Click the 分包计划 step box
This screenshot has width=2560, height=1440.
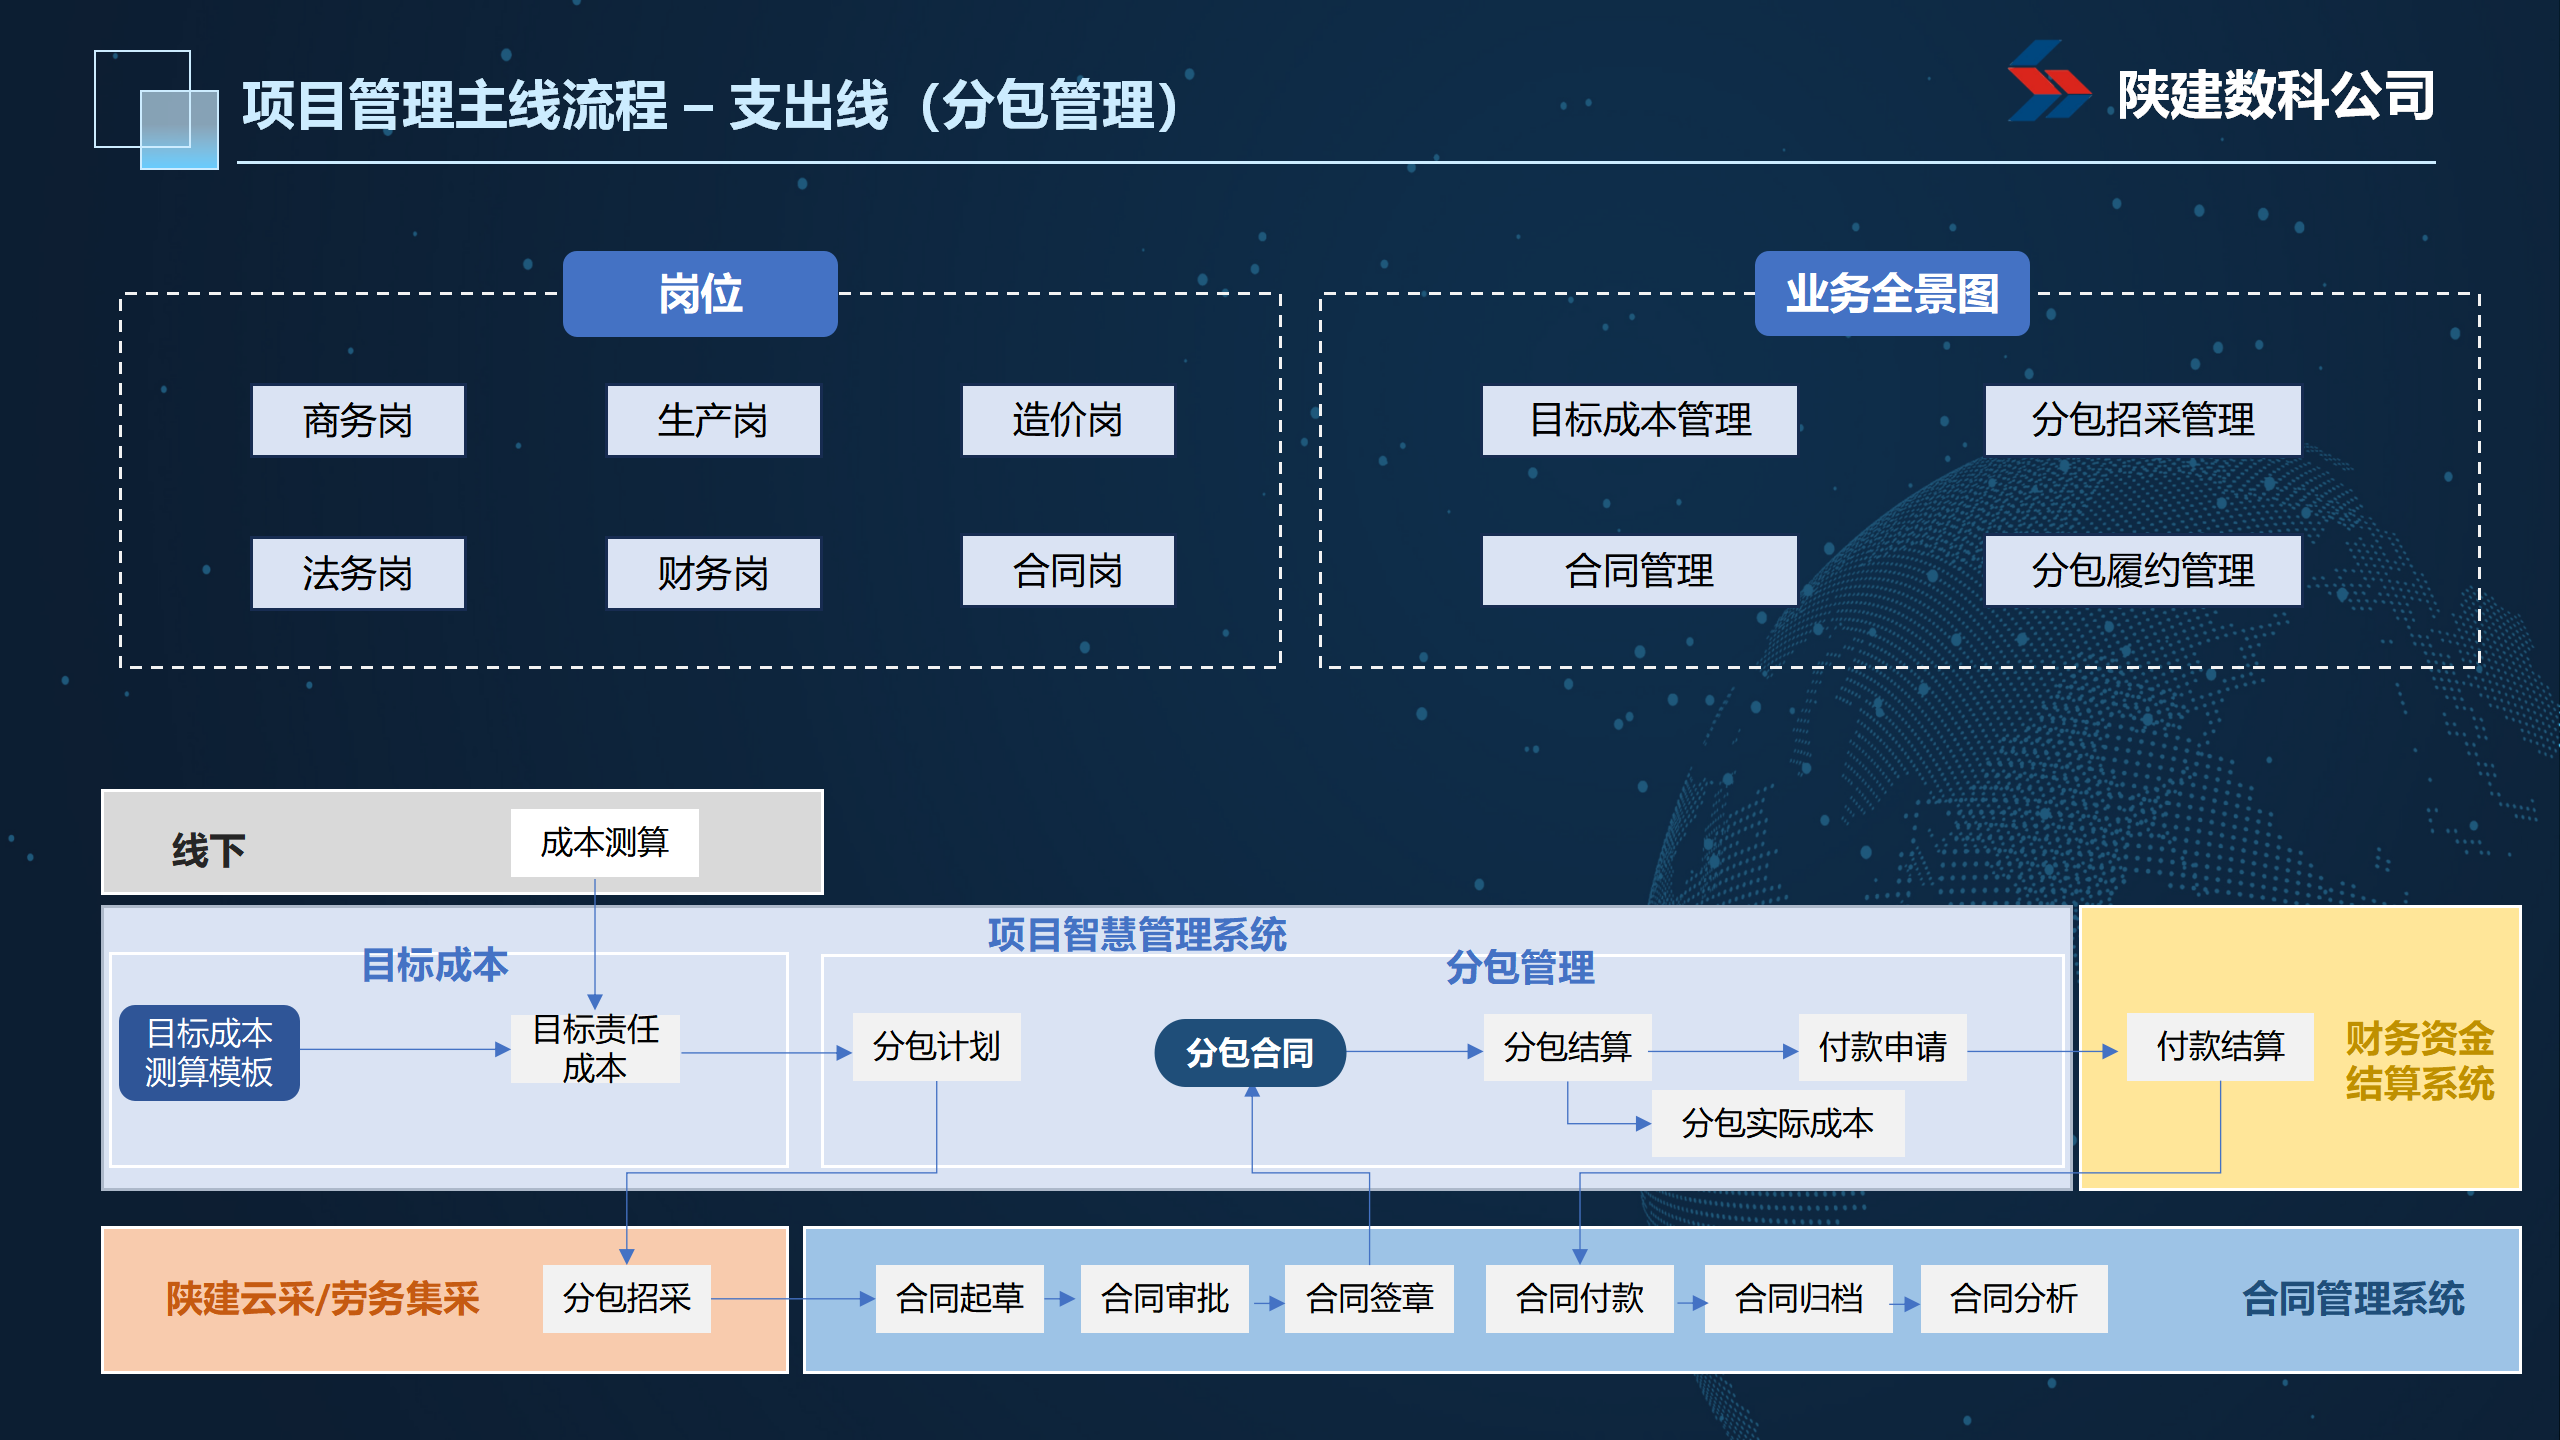click(936, 1047)
